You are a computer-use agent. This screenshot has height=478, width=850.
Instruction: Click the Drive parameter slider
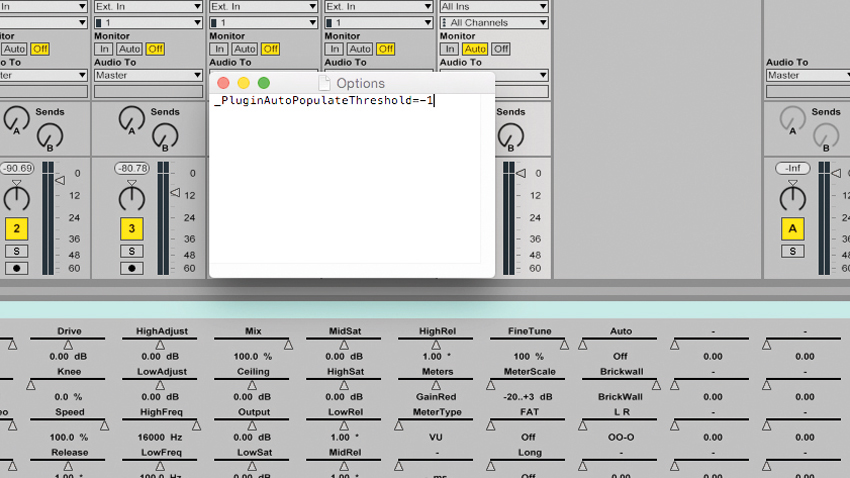tap(68, 344)
